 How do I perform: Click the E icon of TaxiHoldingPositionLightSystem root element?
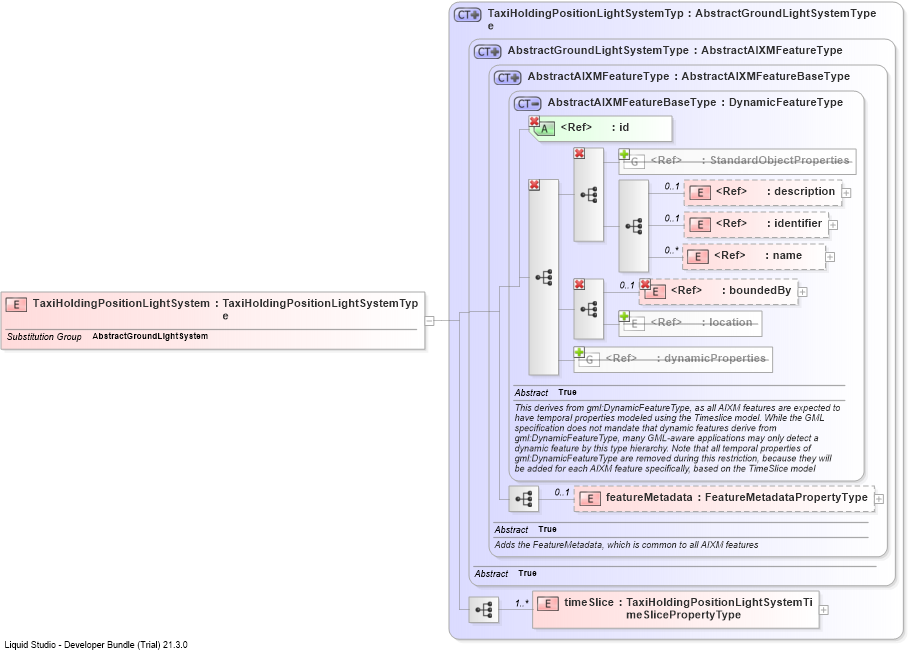[x=16, y=305]
